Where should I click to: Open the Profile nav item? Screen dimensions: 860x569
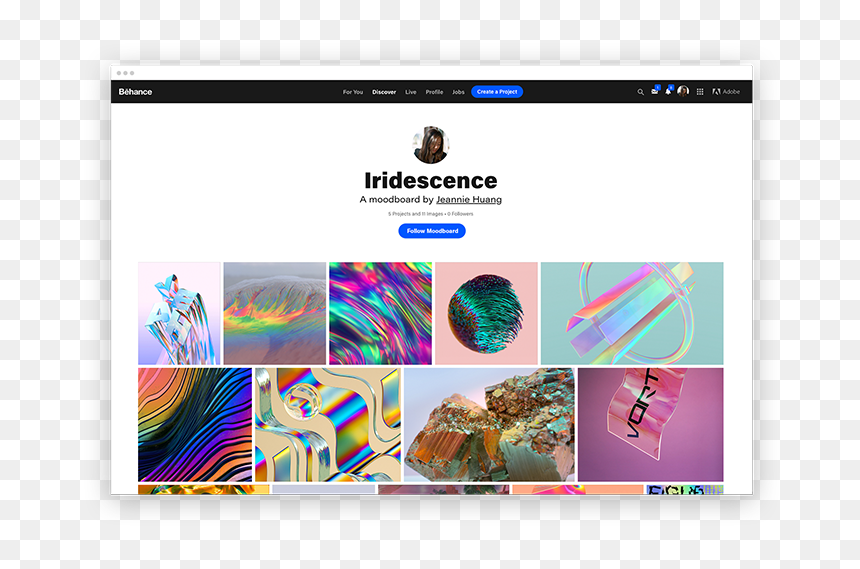pos(434,92)
